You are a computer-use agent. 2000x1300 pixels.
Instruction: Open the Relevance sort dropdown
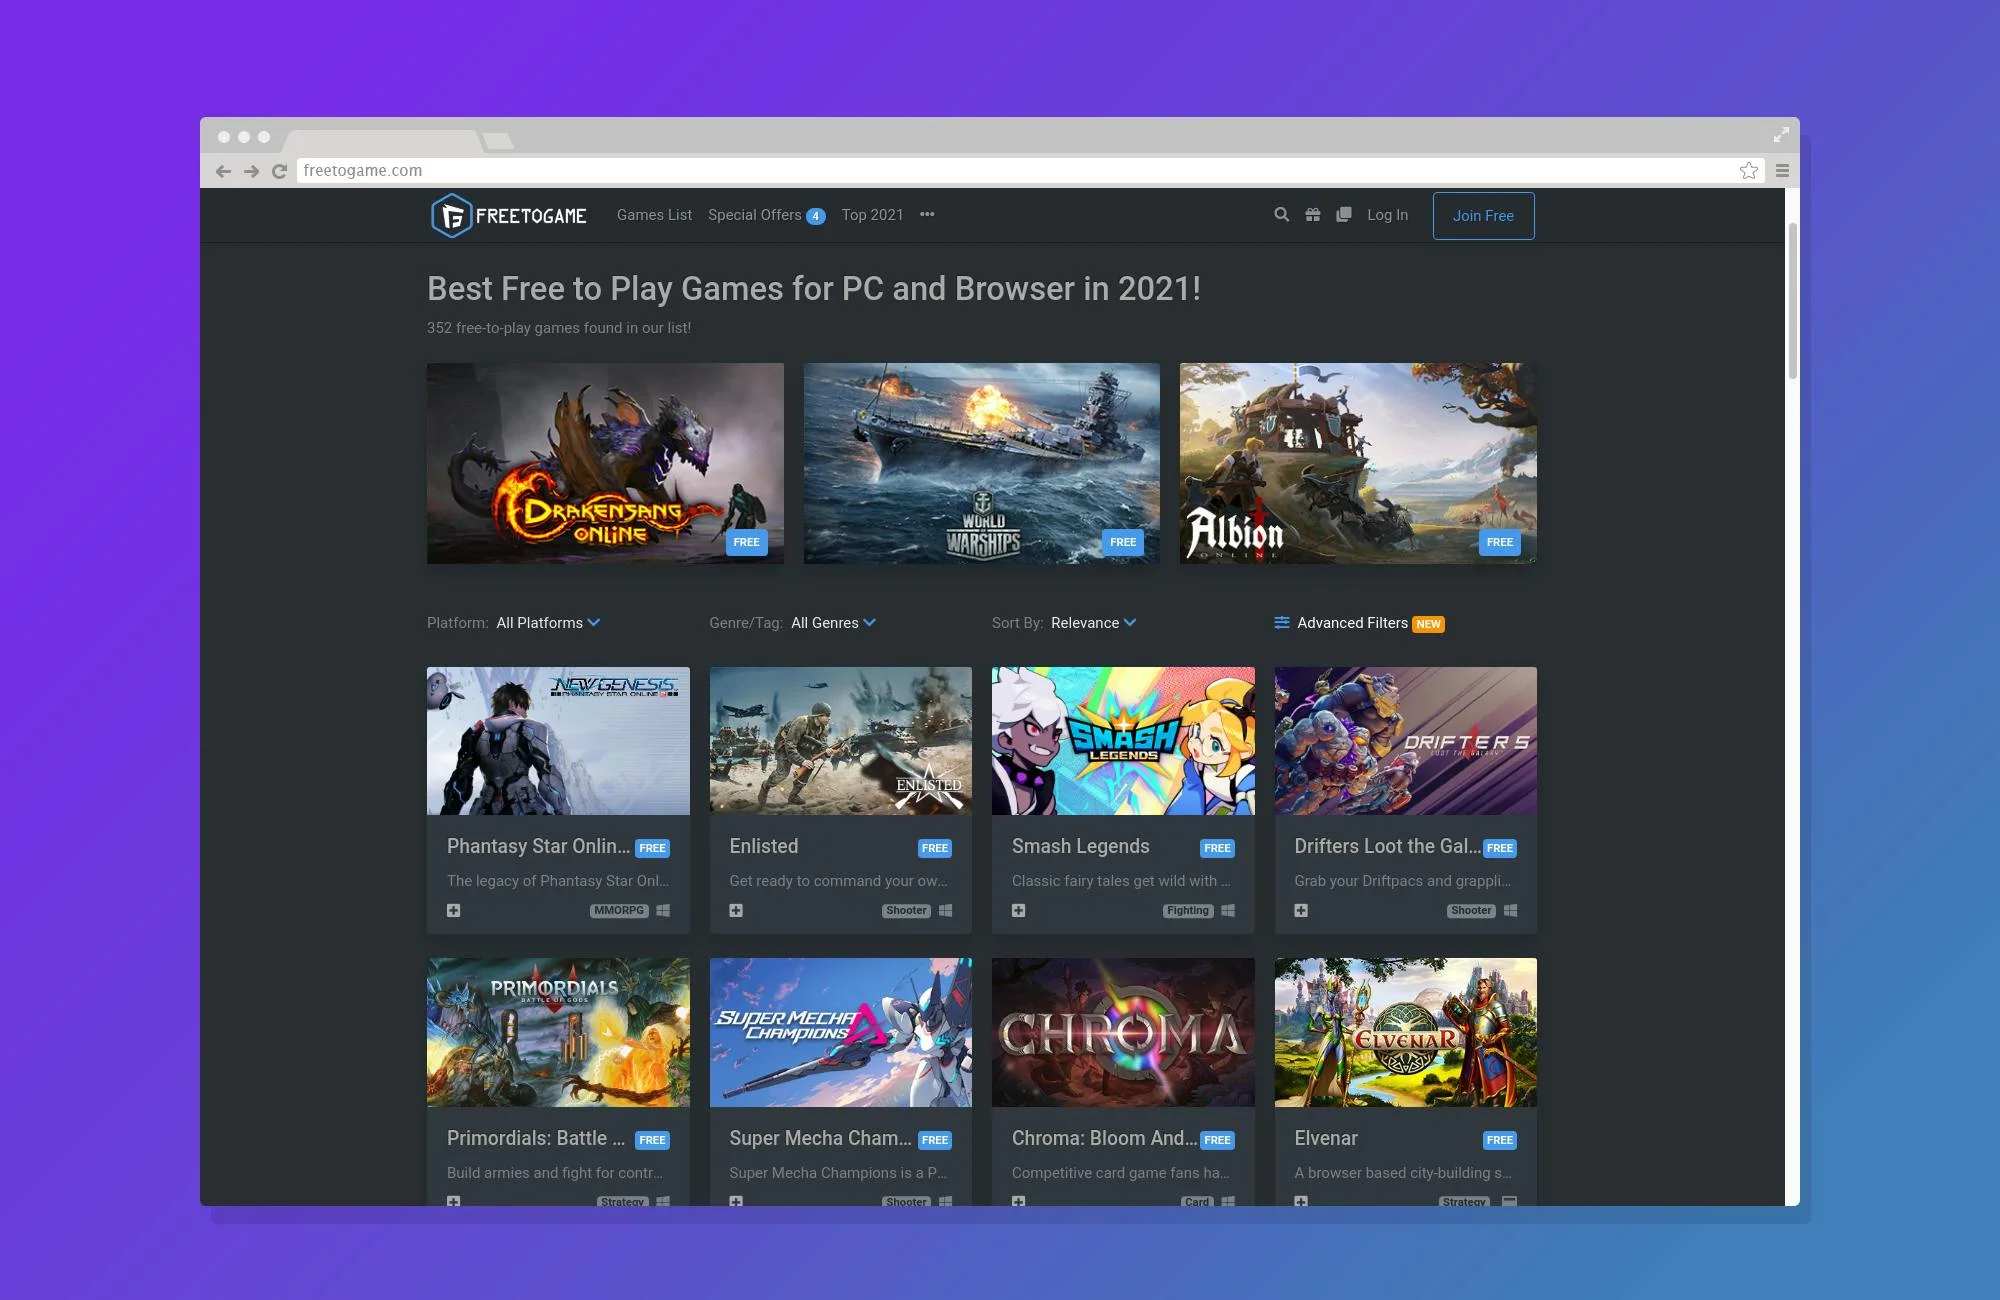click(x=1093, y=623)
